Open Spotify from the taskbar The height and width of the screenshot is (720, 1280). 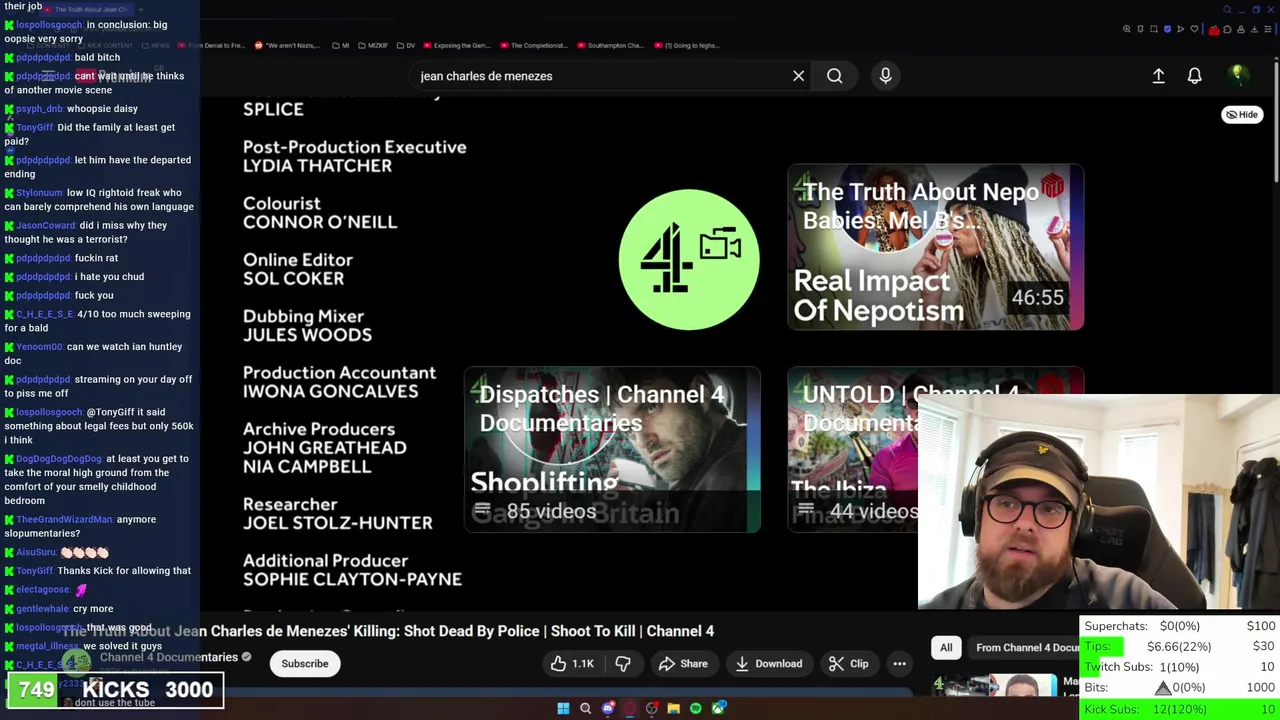pyautogui.click(x=696, y=708)
